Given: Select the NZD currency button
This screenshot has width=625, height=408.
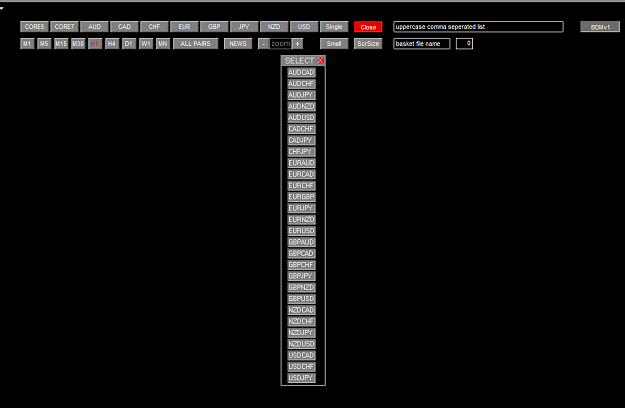Looking at the screenshot, I should pos(274,27).
